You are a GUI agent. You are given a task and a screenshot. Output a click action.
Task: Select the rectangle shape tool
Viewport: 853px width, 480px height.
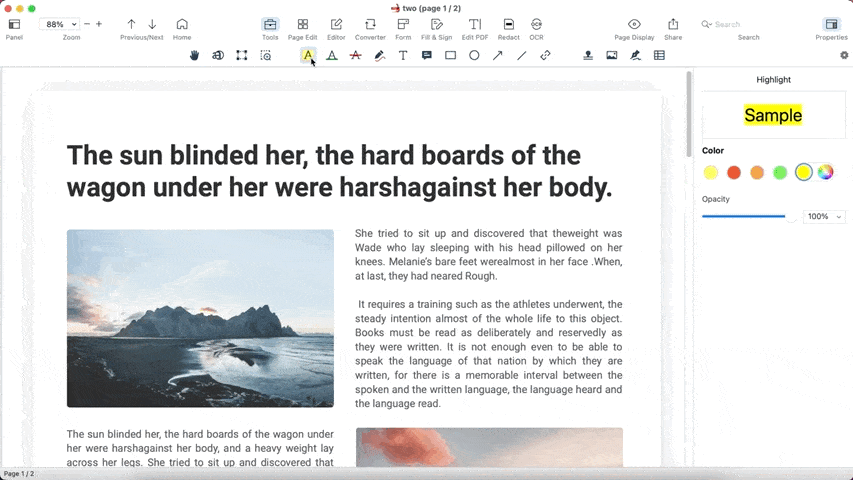pyautogui.click(x=450, y=56)
